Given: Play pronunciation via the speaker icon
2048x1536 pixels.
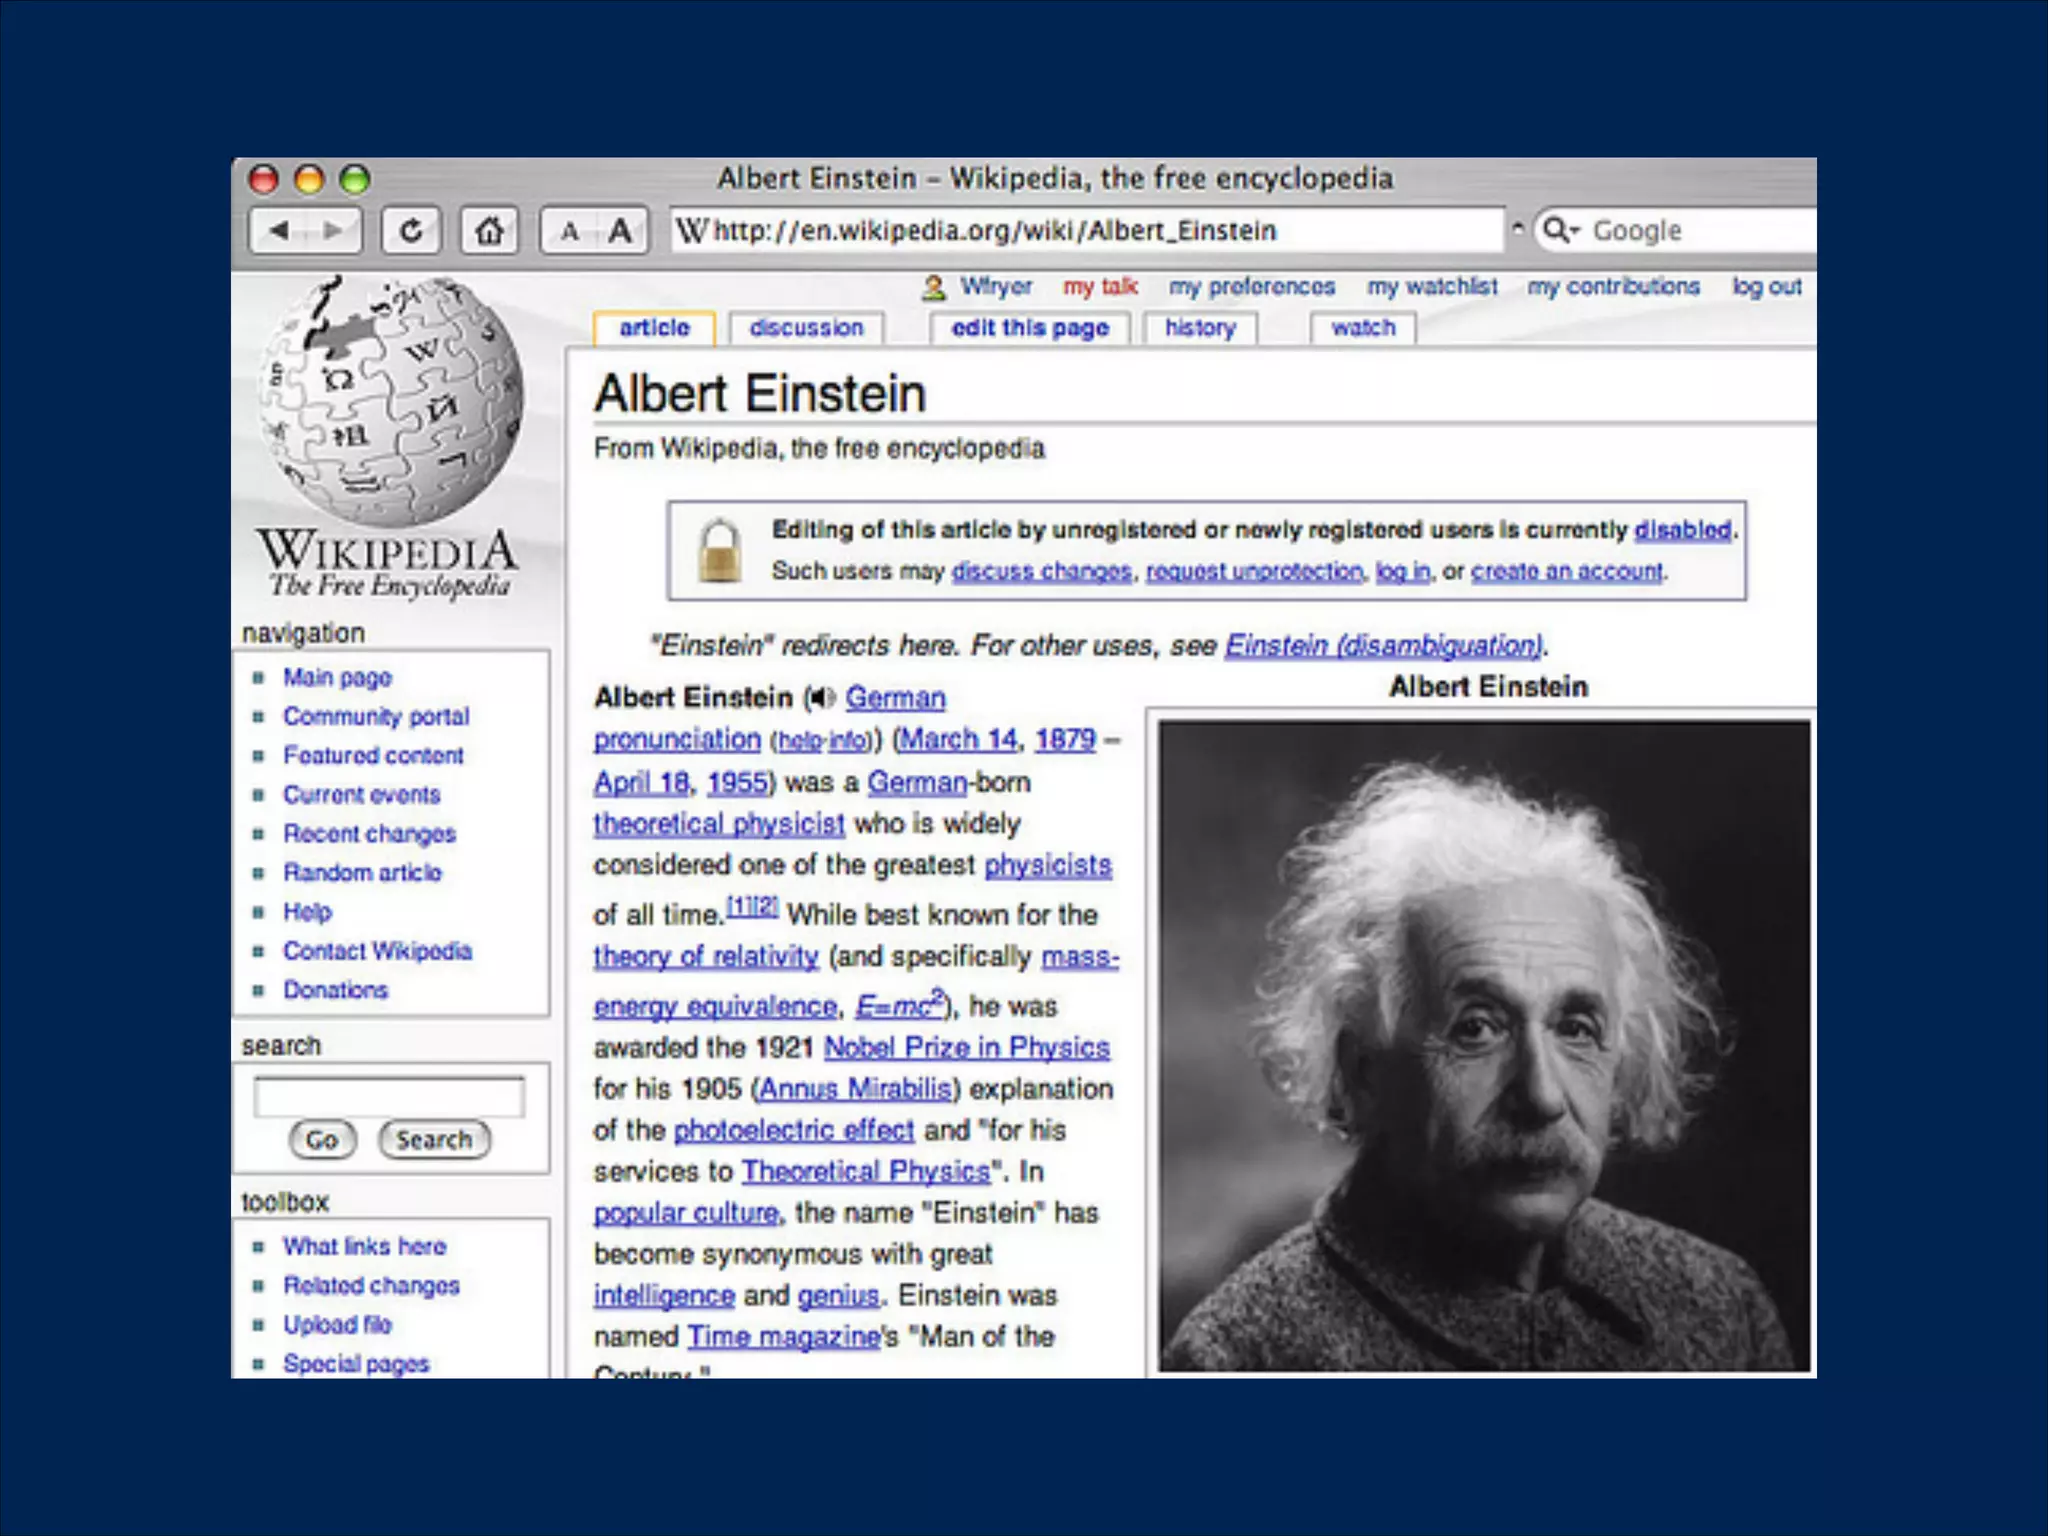Looking at the screenshot, I should (x=822, y=697).
